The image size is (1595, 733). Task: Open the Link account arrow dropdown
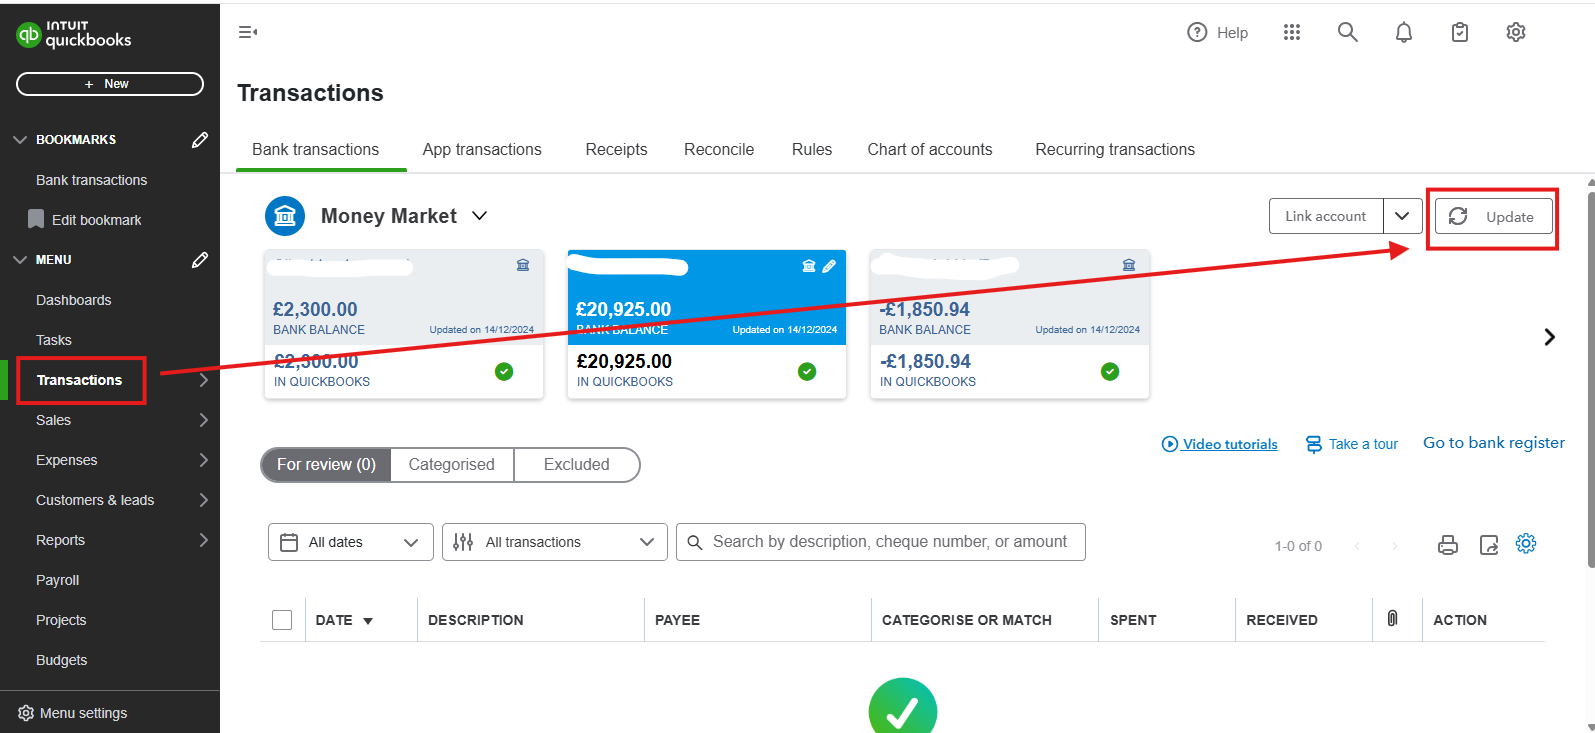point(1403,216)
